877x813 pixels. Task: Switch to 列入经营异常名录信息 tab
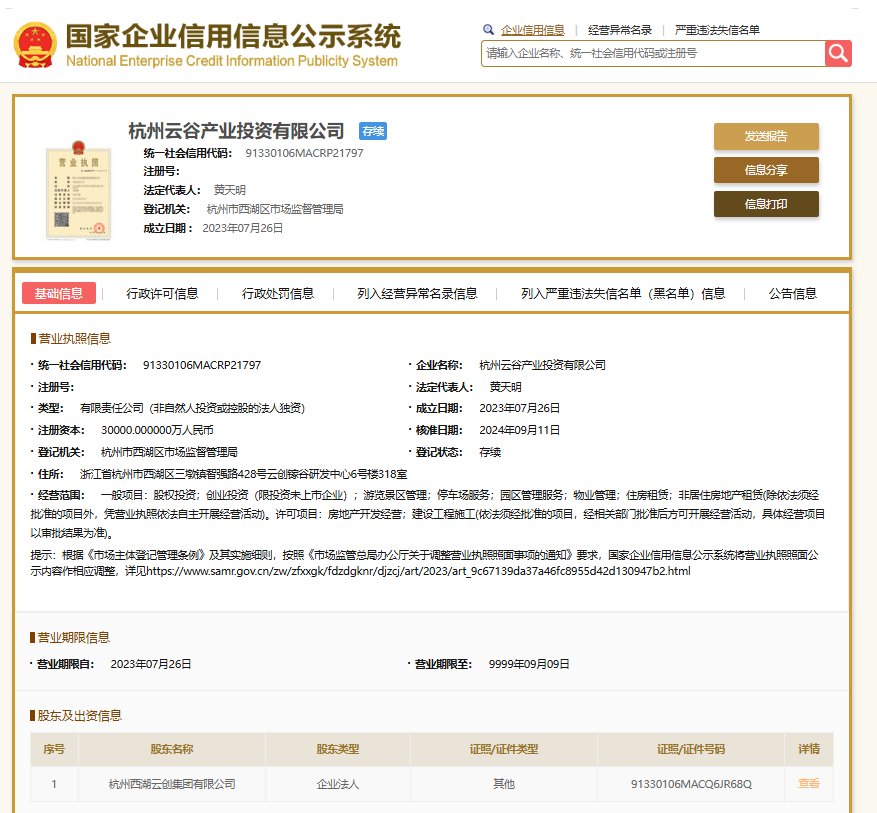(417, 293)
